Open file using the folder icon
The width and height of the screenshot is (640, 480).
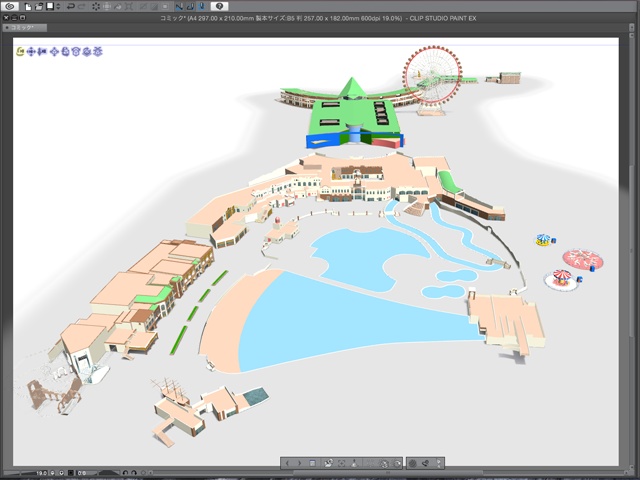tap(39, 6)
